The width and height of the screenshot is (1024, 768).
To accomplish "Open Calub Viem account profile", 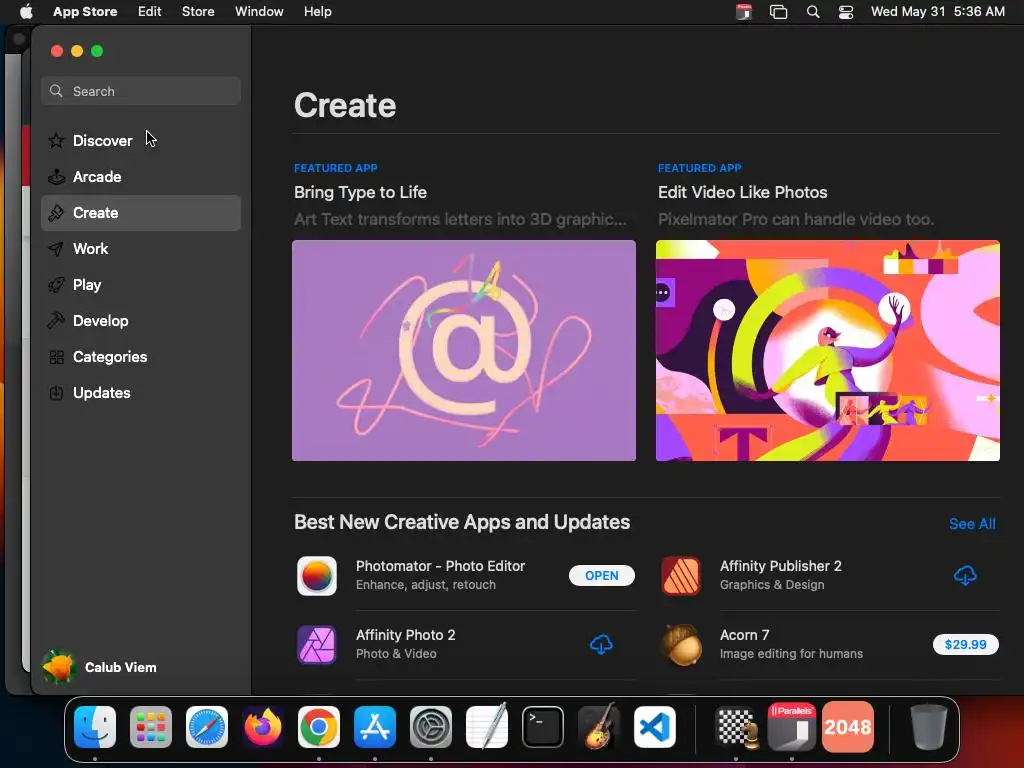I will coord(99,667).
